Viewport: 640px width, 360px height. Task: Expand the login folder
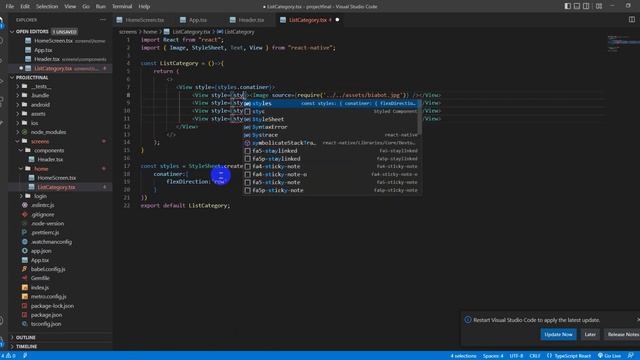21,196
